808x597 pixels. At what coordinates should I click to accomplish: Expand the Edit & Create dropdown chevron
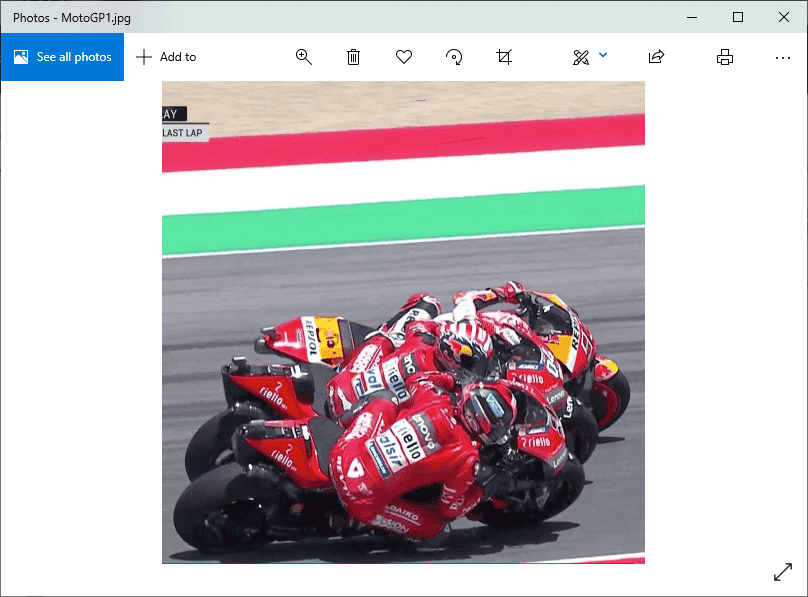coord(603,55)
